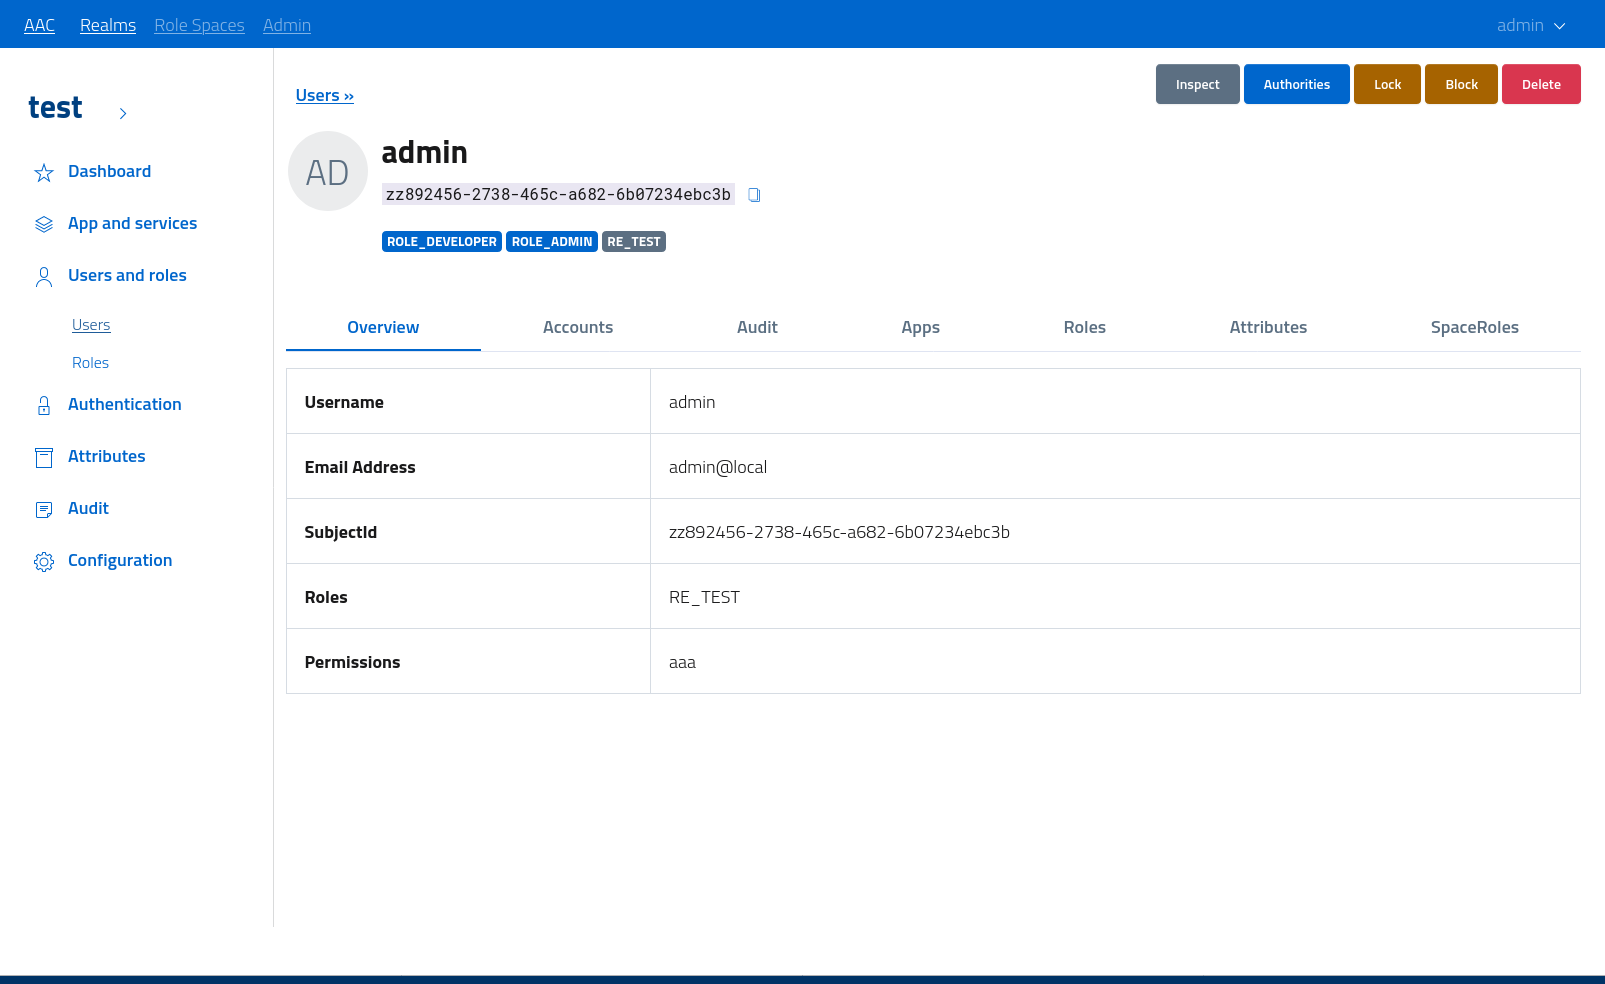Click the Inspect button
The height and width of the screenshot is (984, 1605).
1198,84
